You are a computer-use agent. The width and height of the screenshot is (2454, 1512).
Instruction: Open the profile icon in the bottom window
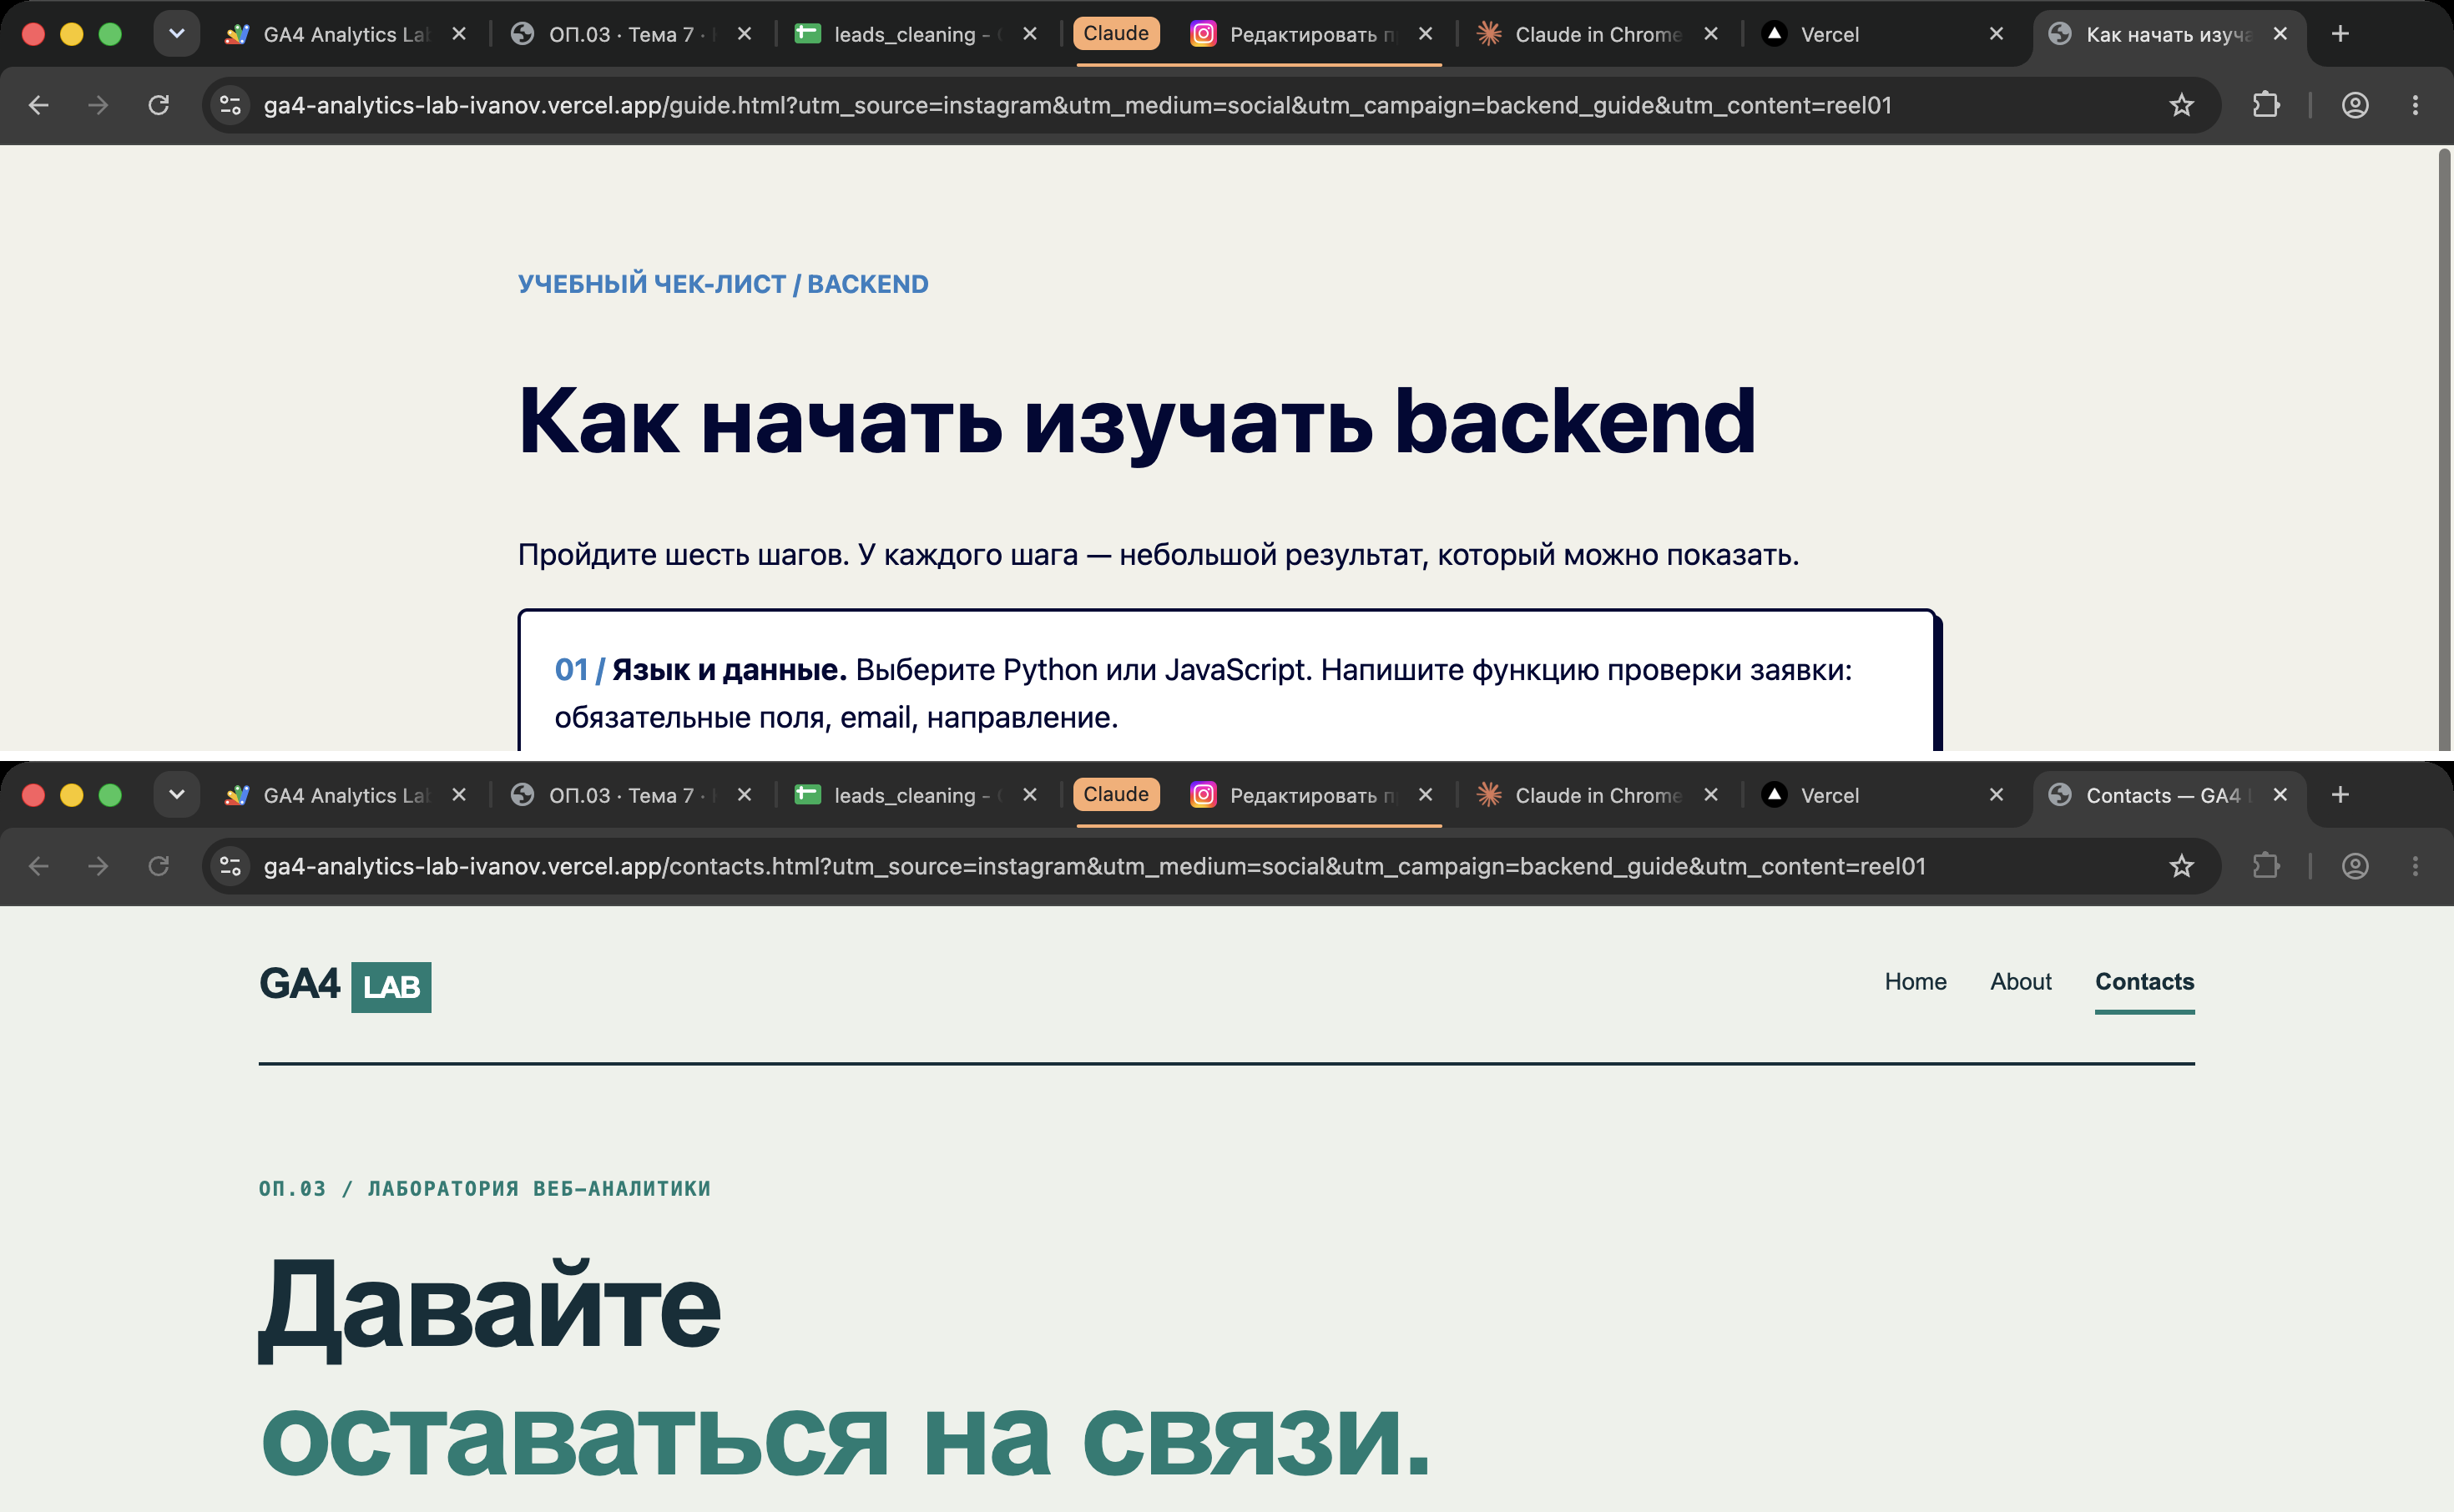2355,866
